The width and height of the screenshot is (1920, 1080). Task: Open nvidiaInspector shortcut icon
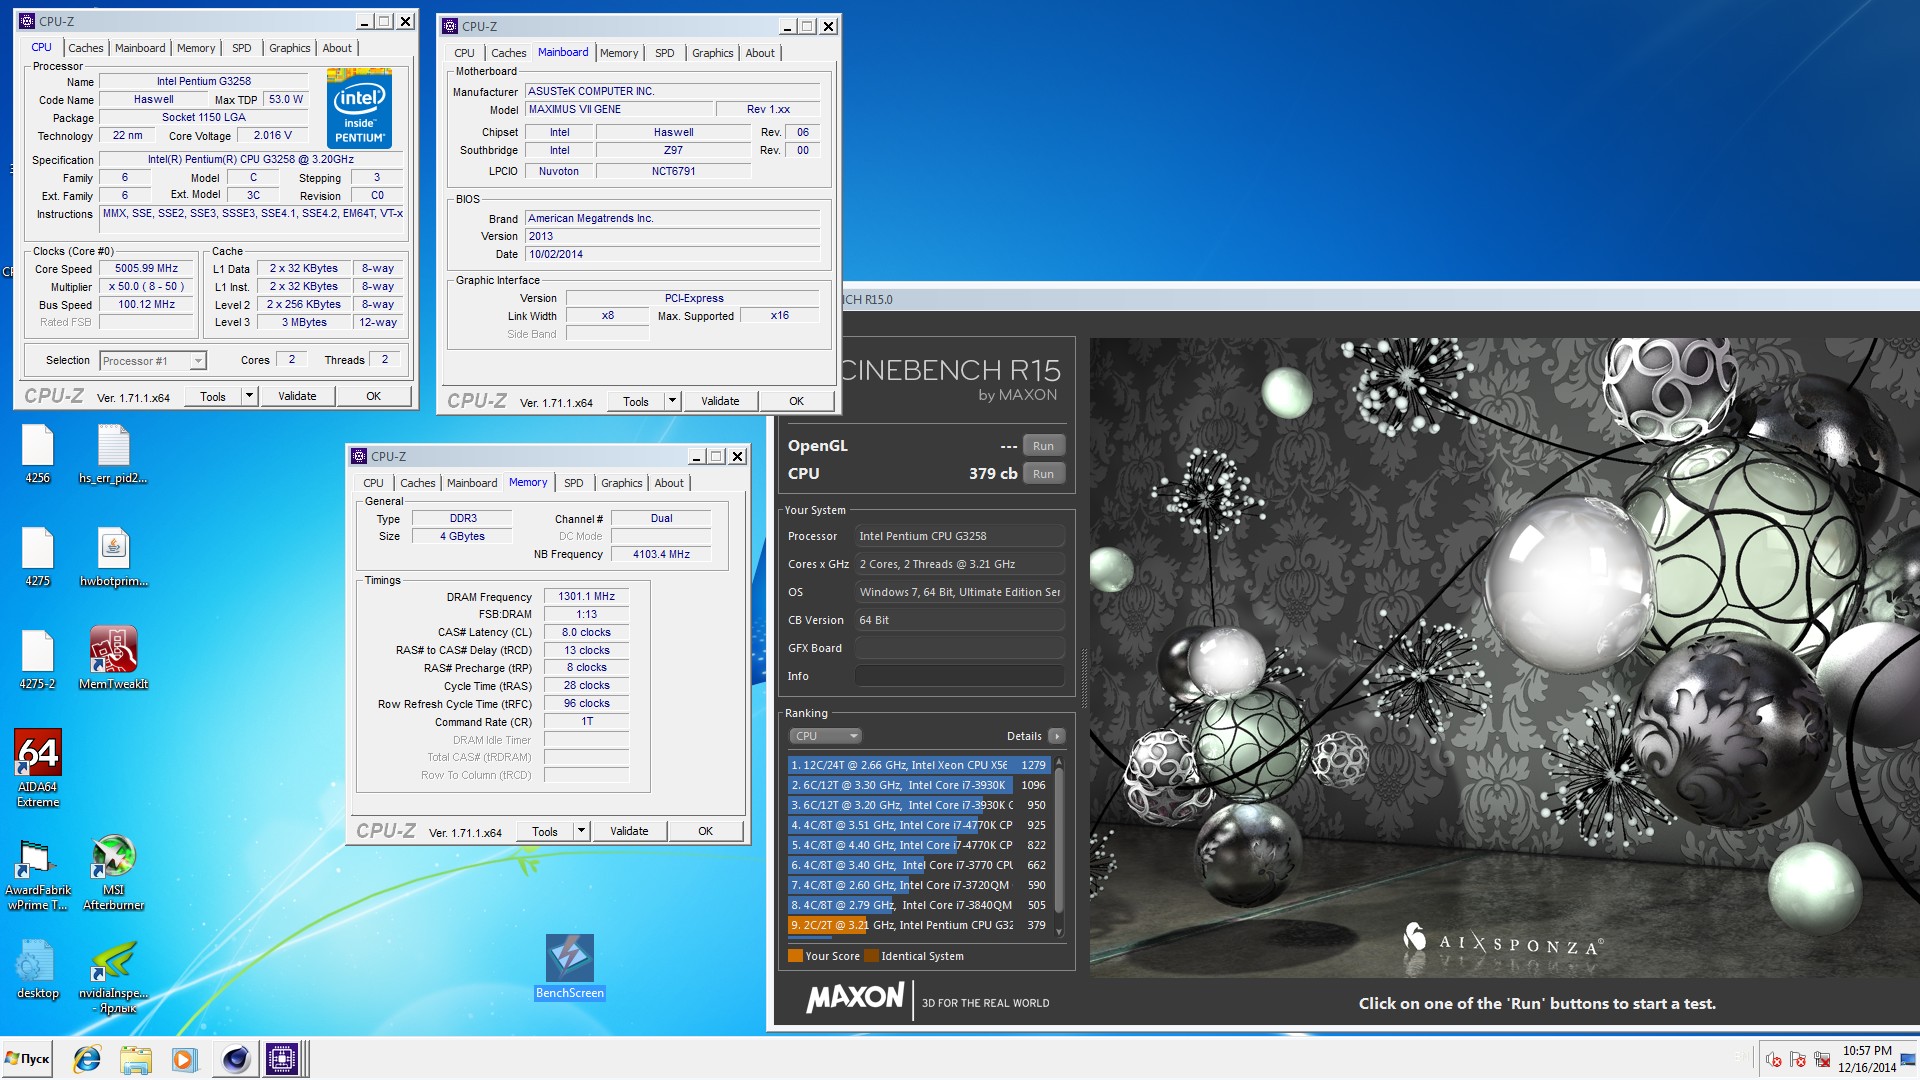pyautogui.click(x=113, y=977)
